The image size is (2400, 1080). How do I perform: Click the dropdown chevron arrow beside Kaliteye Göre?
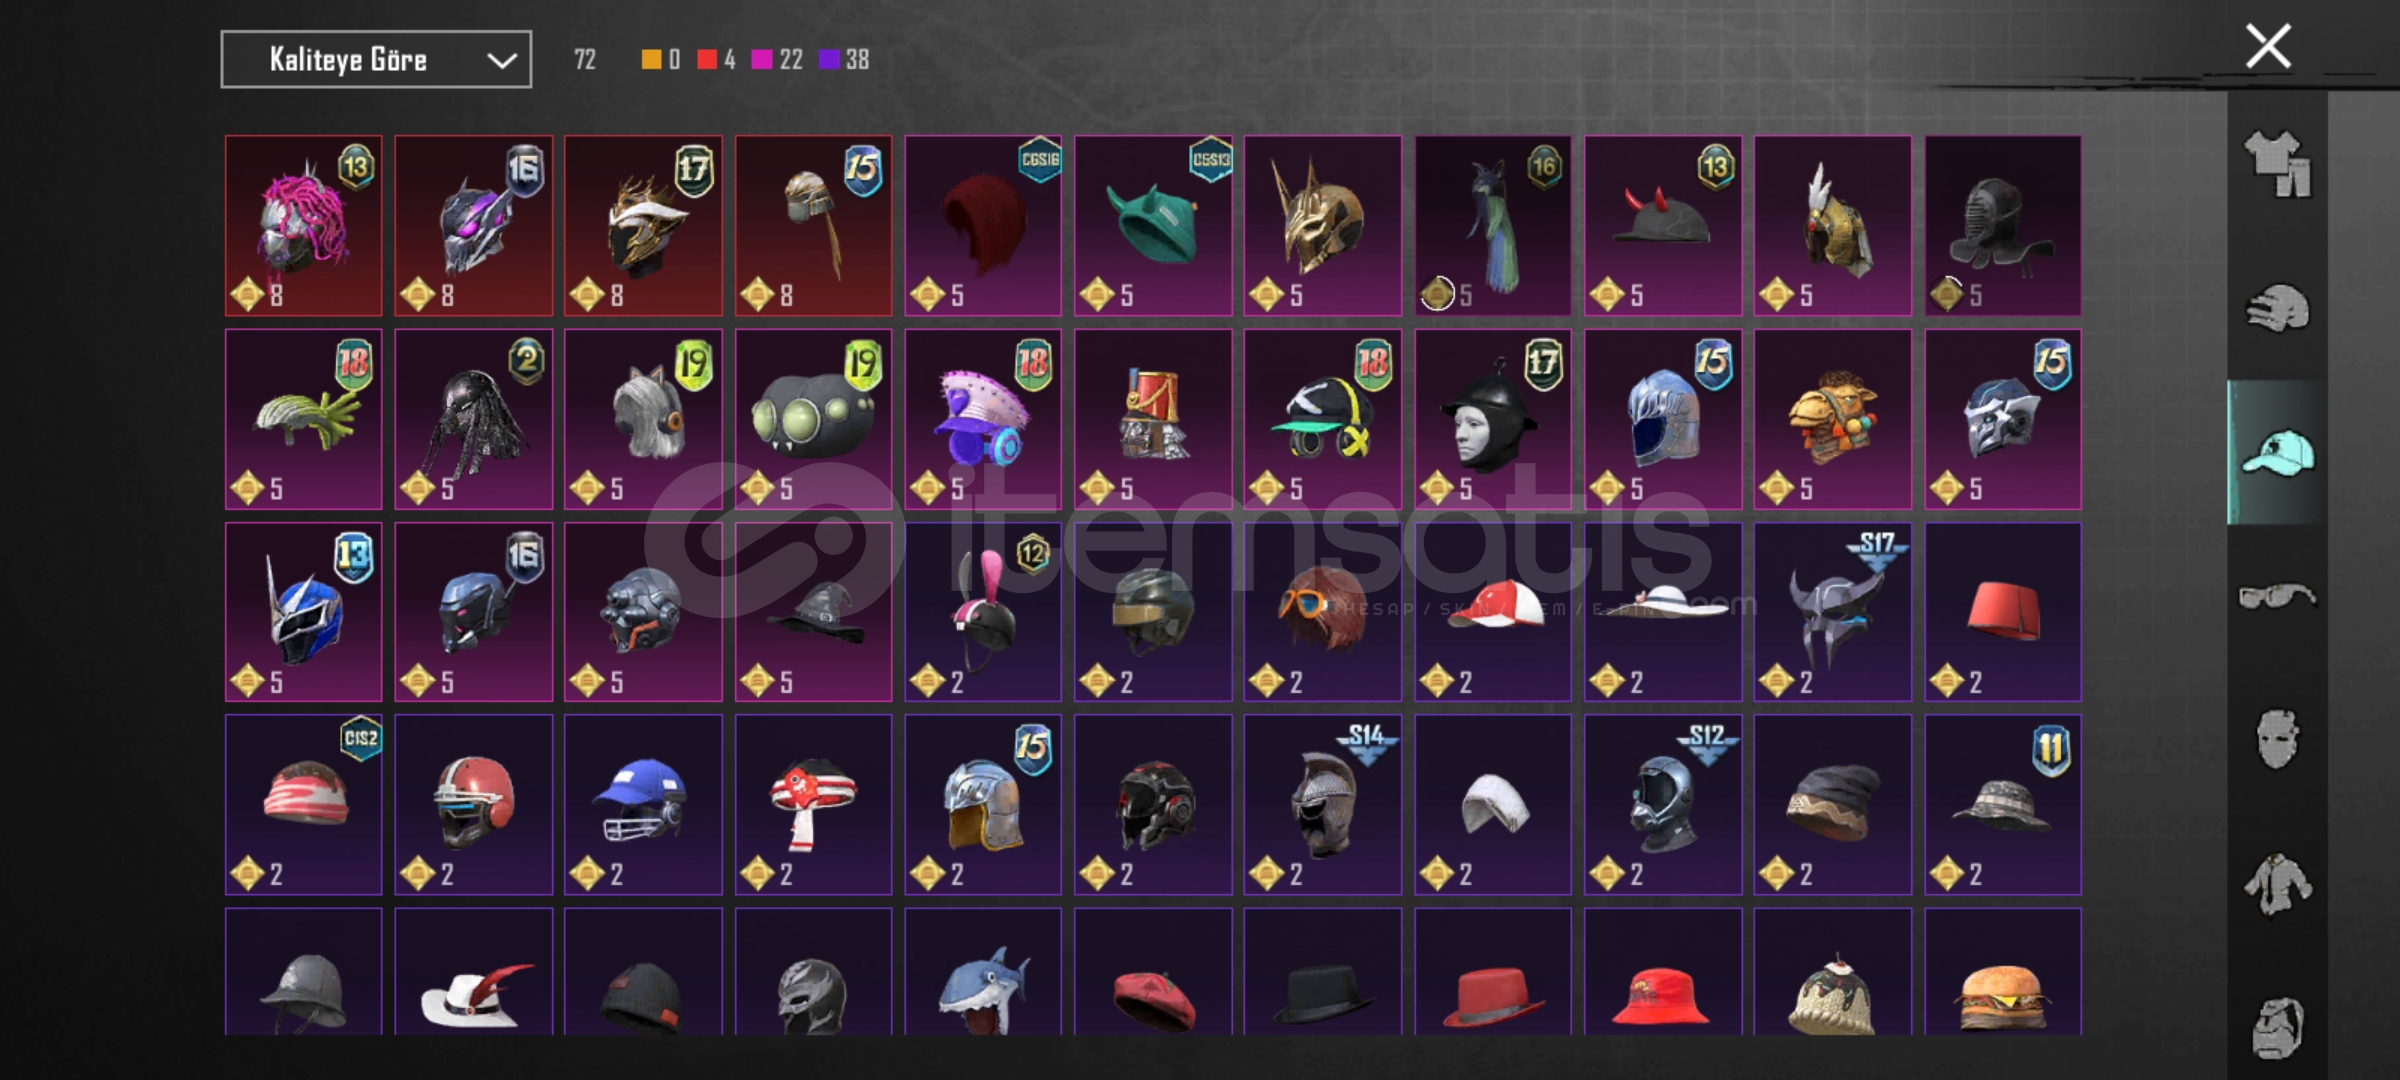501,61
